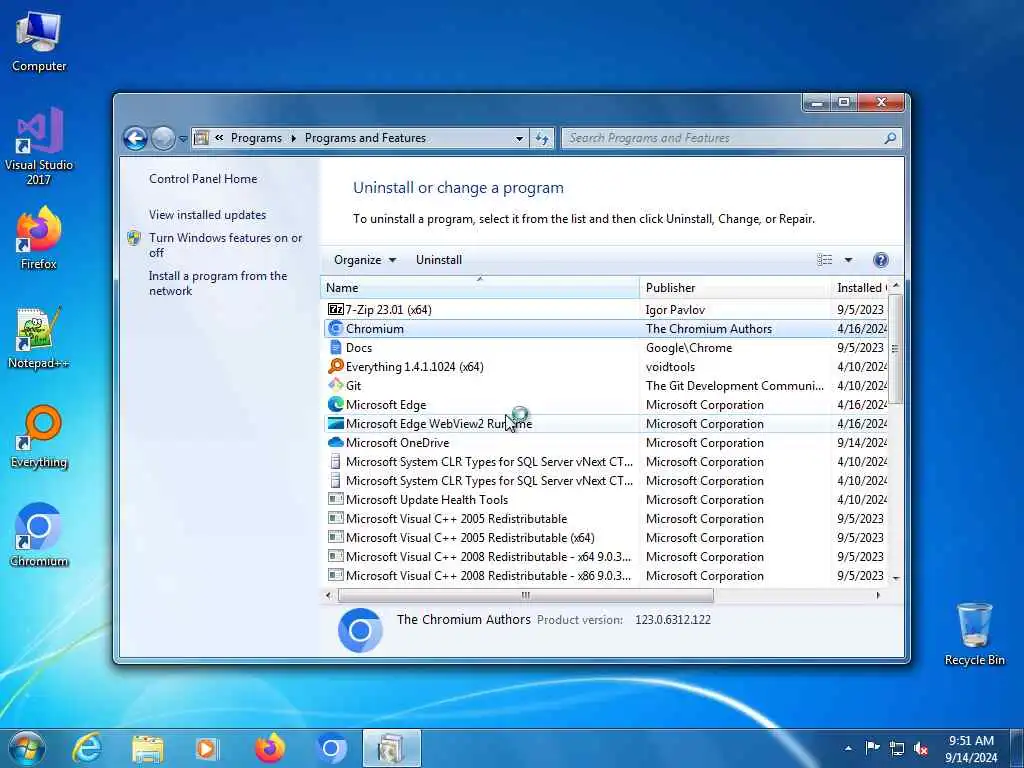Click Uninstall in the command bar
The width and height of the screenshot is (1024, 768).
[439, 260]
